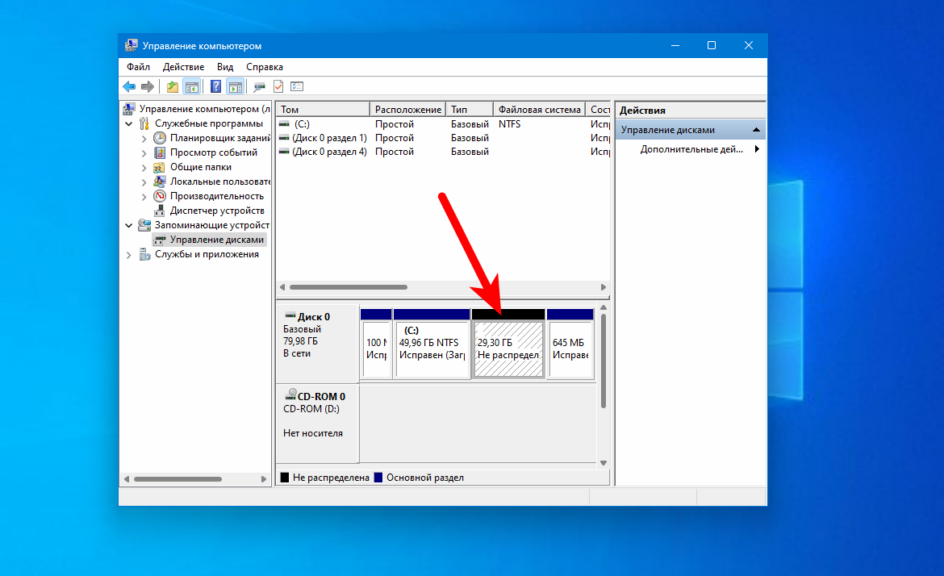Click the blue Help question mark icon
This screenshot has width=944, height=576.
click(215, 87)
